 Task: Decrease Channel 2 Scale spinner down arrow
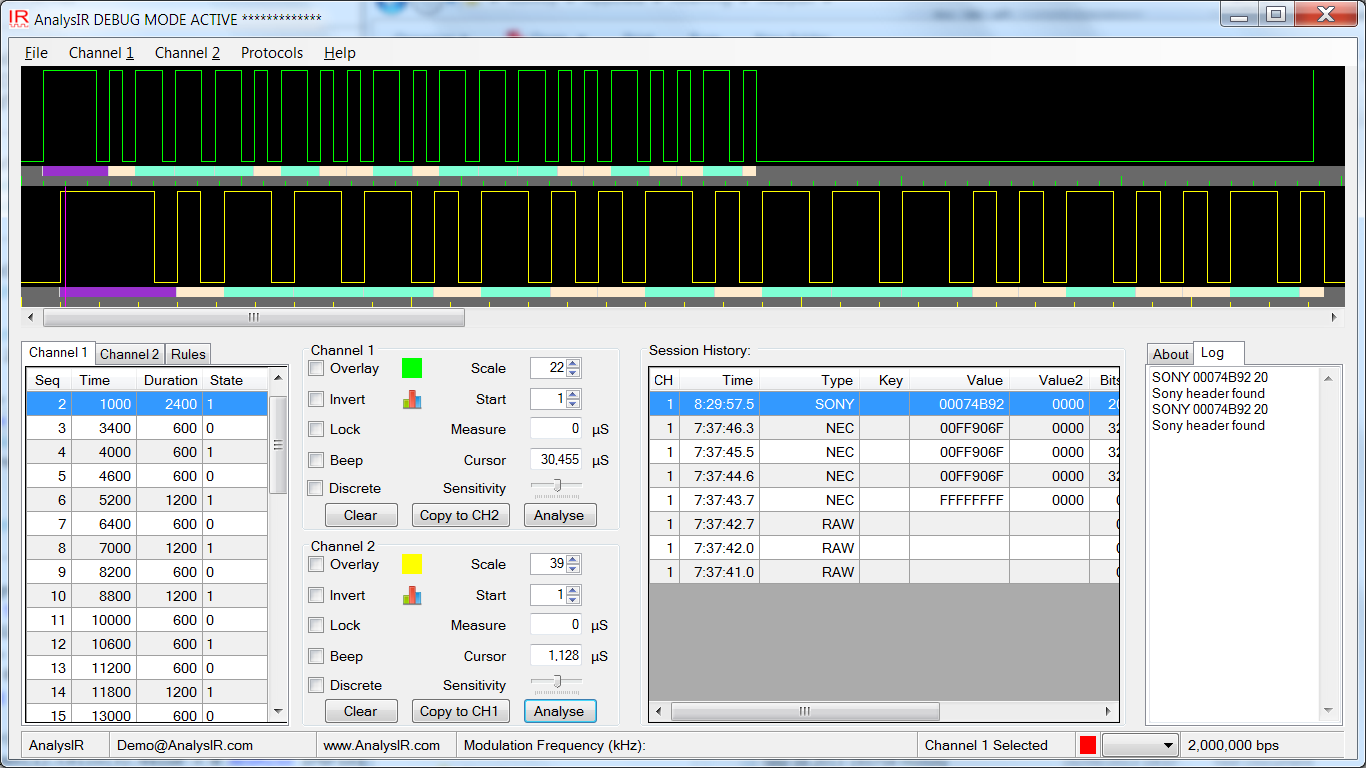(573, 570)
